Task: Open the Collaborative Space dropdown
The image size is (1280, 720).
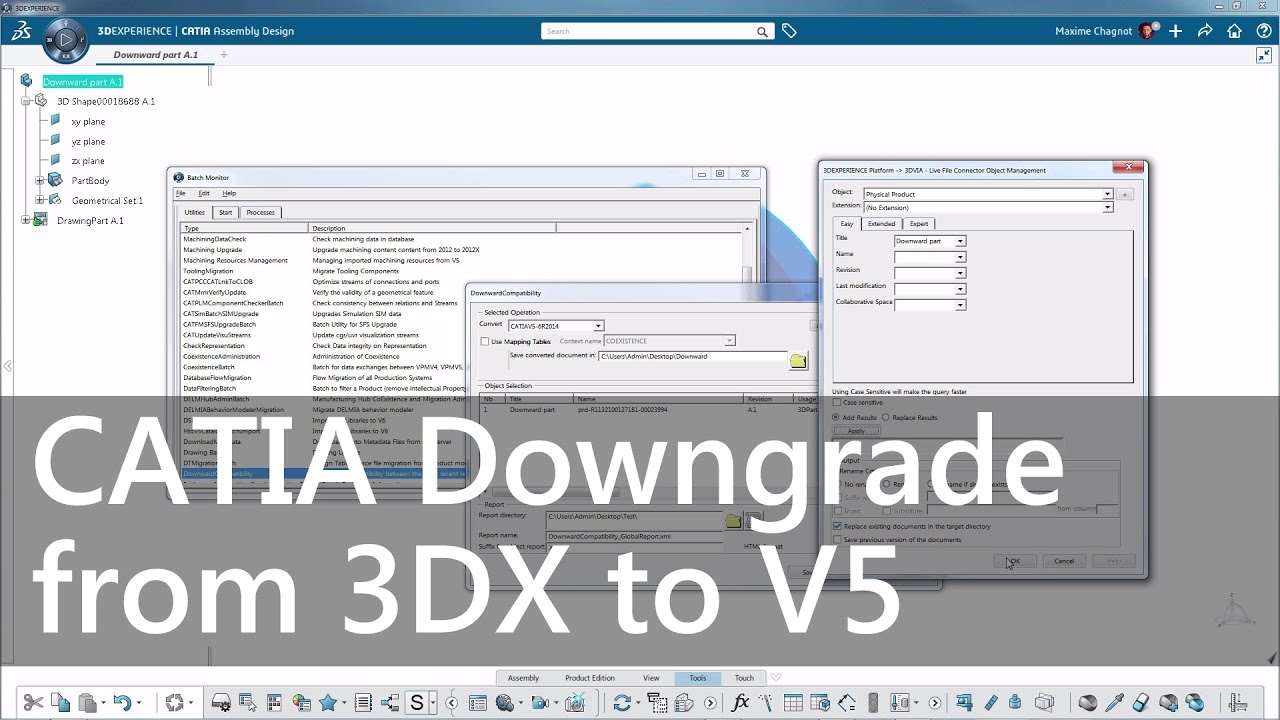Action: click(x=960, y=305)
